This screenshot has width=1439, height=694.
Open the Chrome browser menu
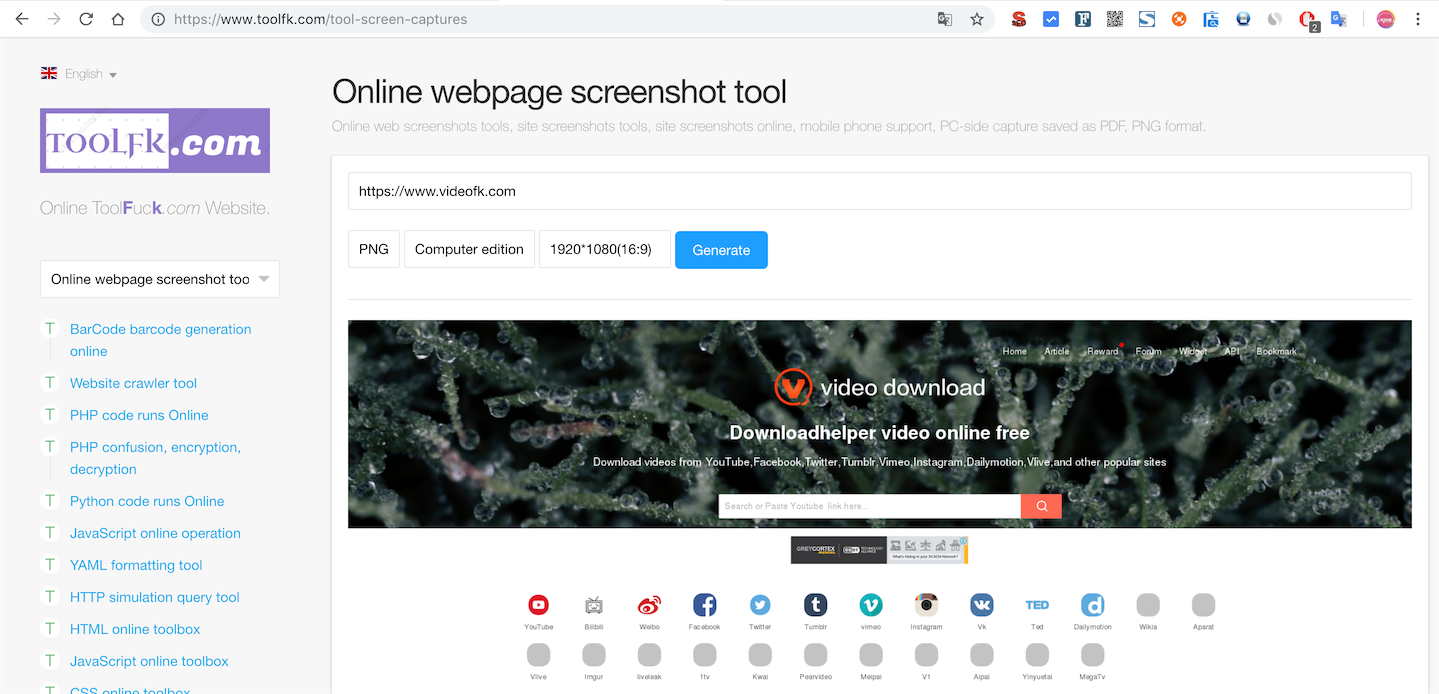[1418, 18]
